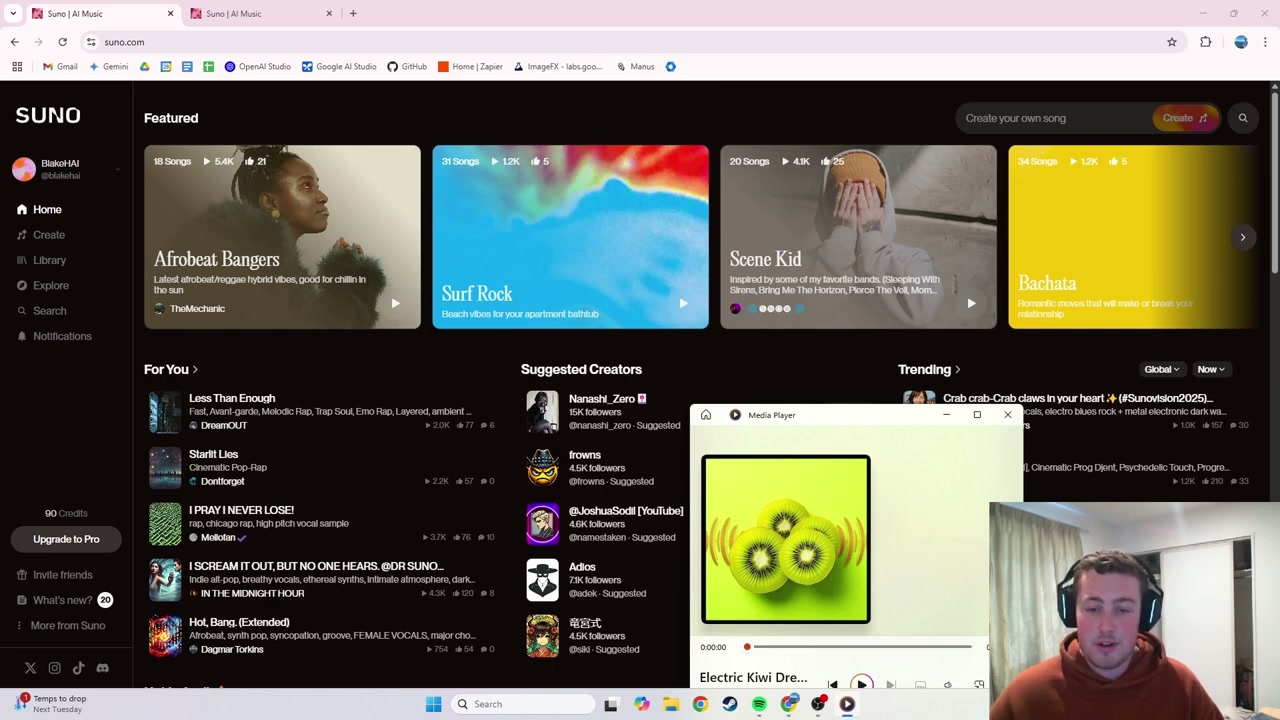1280x720 pixels.
Task: Open Chrome apps grid icon
Action: (x=17, y=67)
